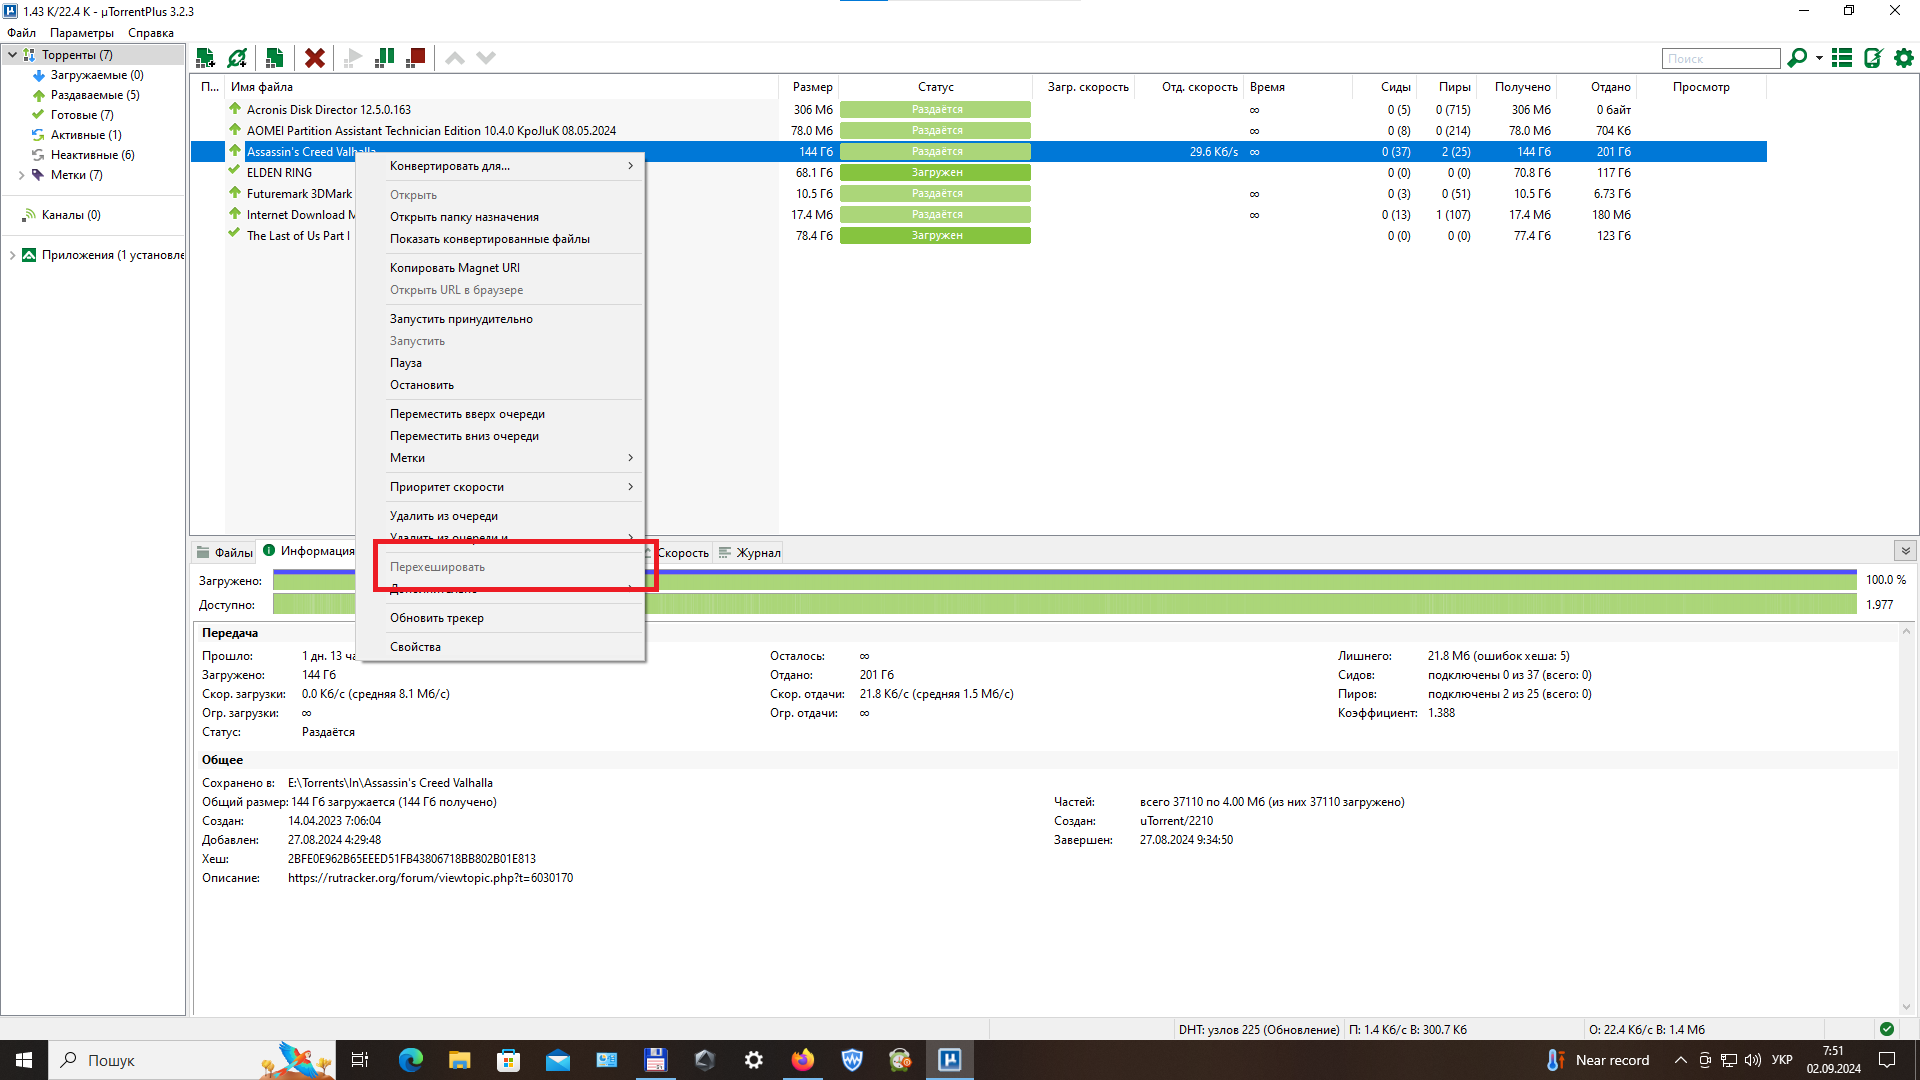Open the search provider dropdown arrow
This screenshot has height=1080, width=1920.
tap(1819, 58)
